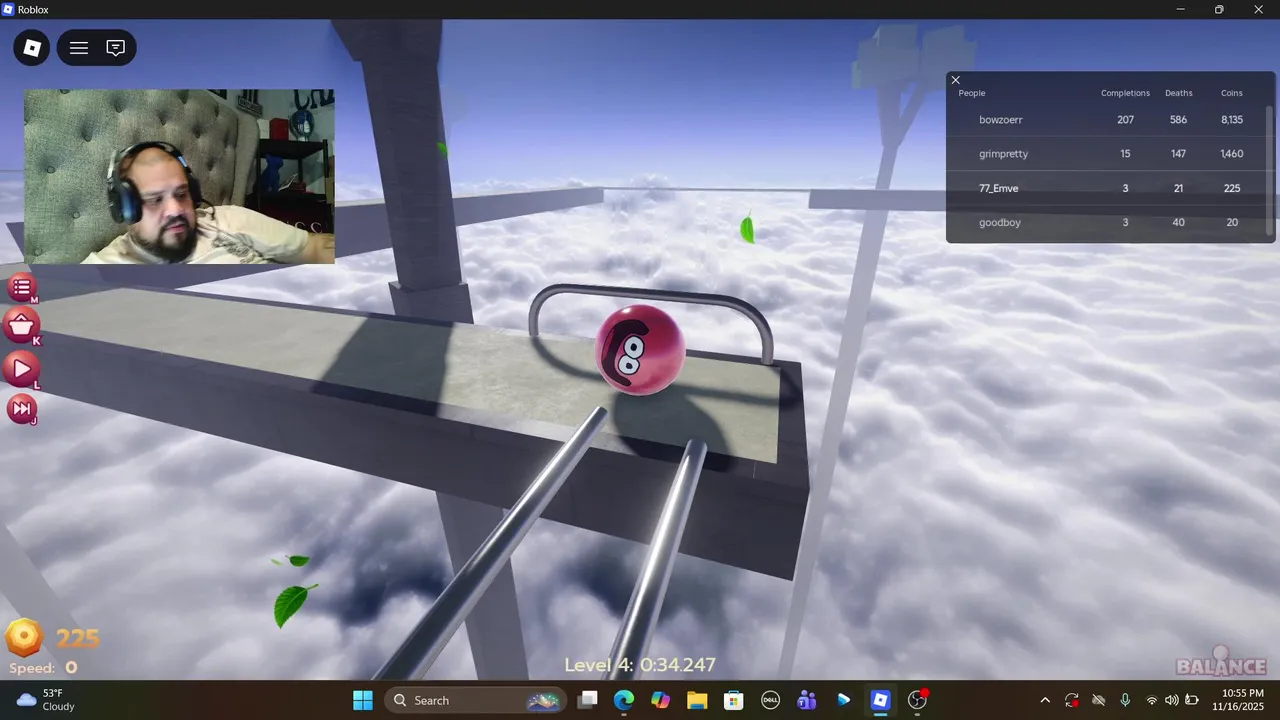Open the pink level list button (M)
This screenshot has width=1280, height=720.
(22, 288)
